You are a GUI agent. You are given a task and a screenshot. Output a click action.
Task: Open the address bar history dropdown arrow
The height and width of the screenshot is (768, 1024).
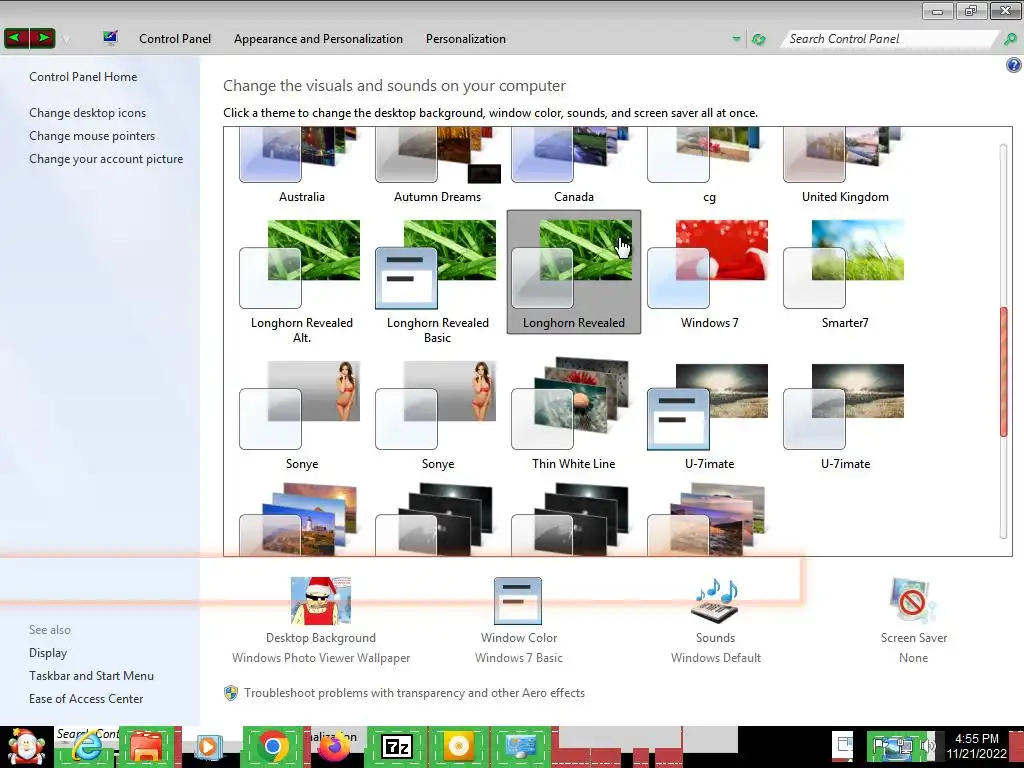(736, 39)
